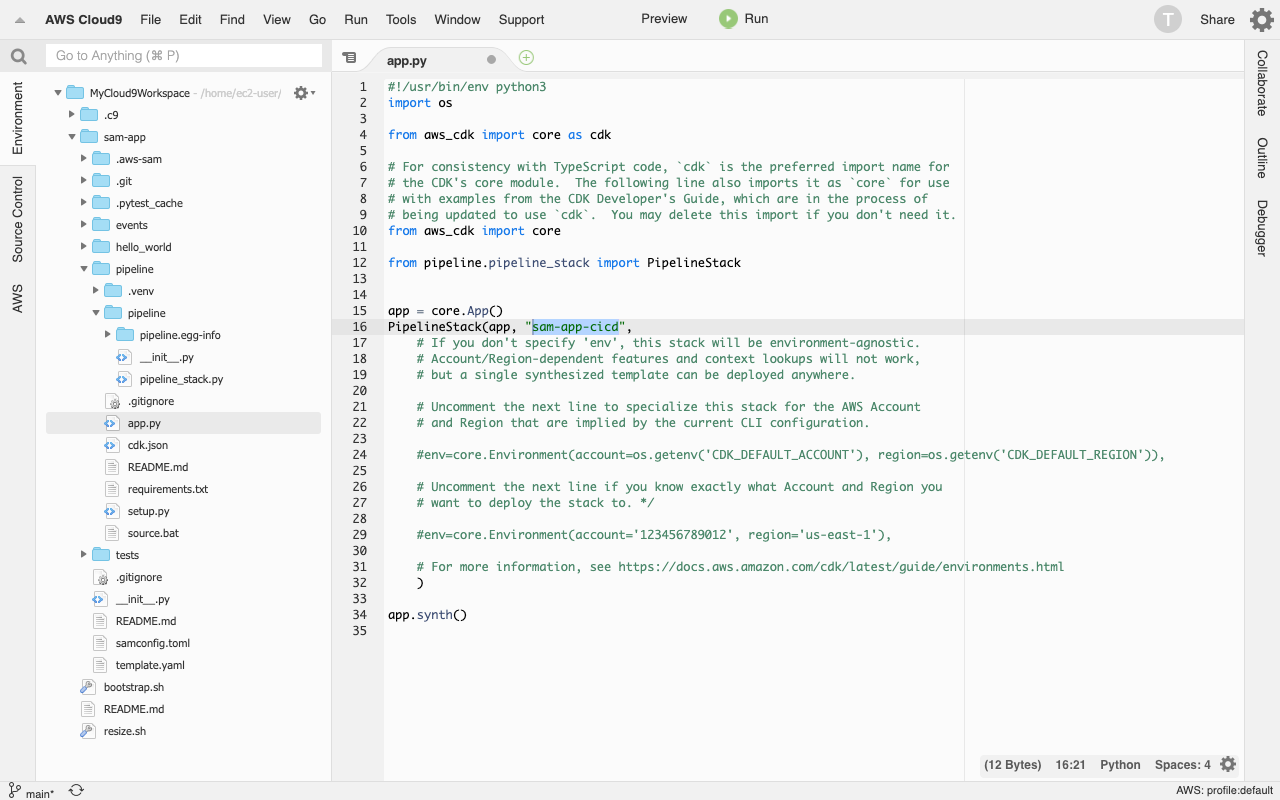The height and width of the screenshot is (800, 1280).
Task: Select the cdk.json file icon
Action: tap(112, 445)
